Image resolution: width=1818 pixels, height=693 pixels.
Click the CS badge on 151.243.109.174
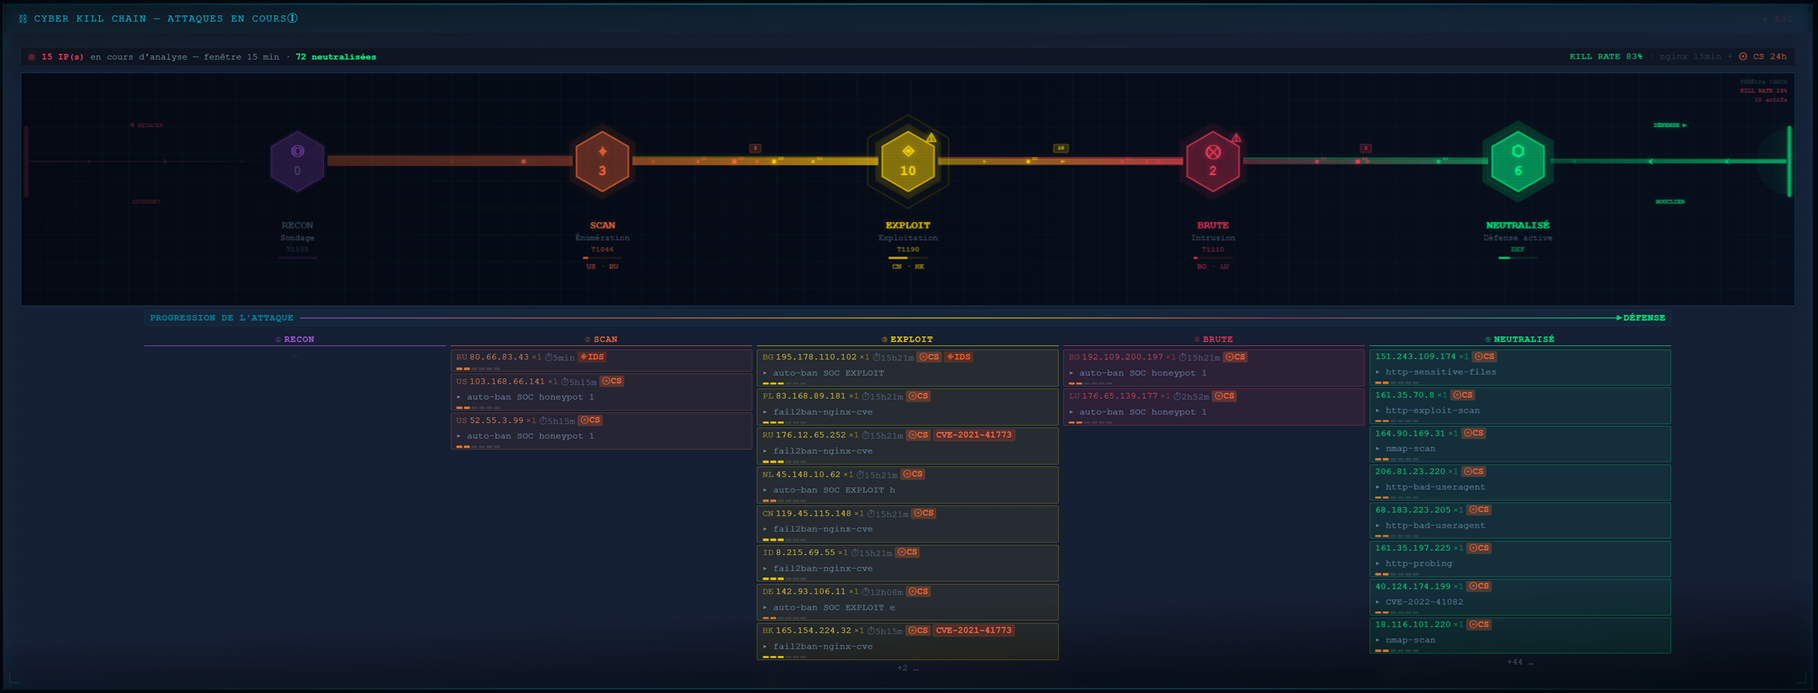pyautogui.click(x=1484, y=356)
